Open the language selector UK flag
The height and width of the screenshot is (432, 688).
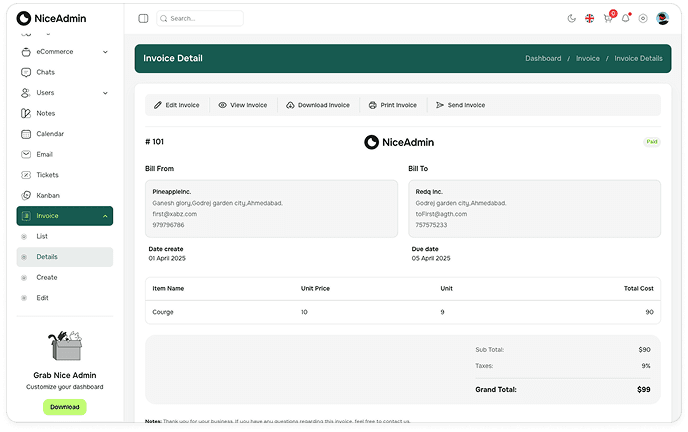590,18
